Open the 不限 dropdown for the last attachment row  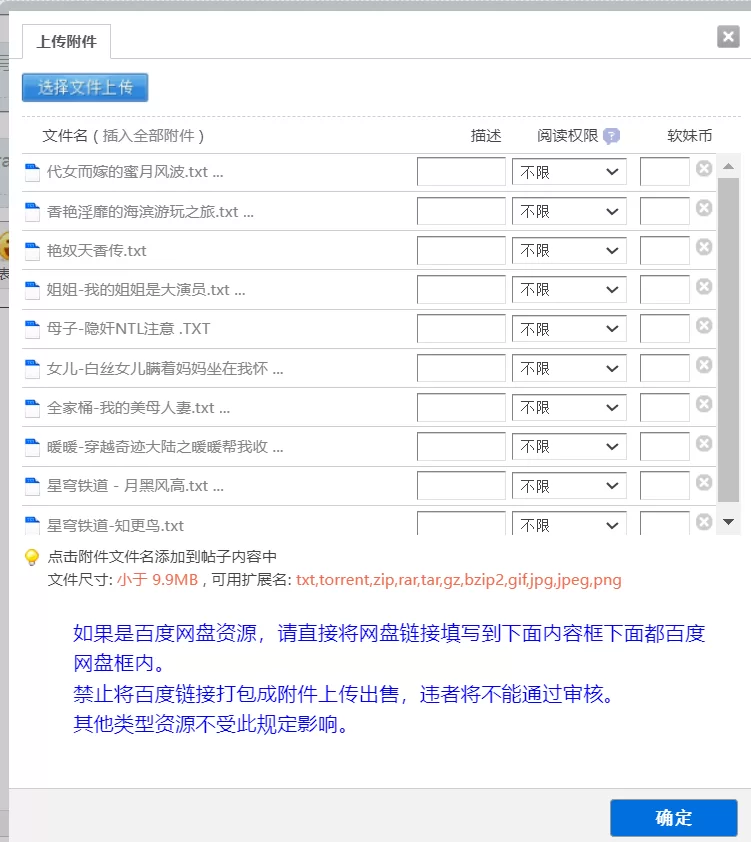point(568,524)
